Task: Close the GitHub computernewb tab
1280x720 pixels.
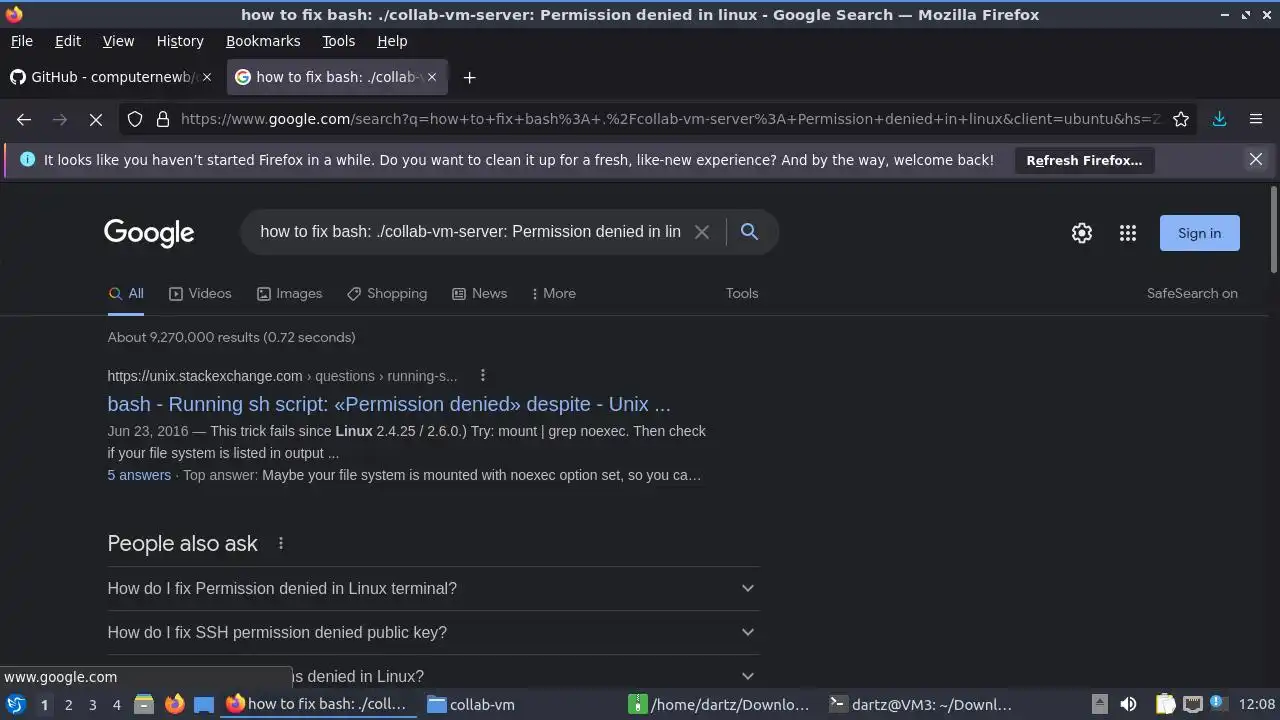Action: coord(207,77)
